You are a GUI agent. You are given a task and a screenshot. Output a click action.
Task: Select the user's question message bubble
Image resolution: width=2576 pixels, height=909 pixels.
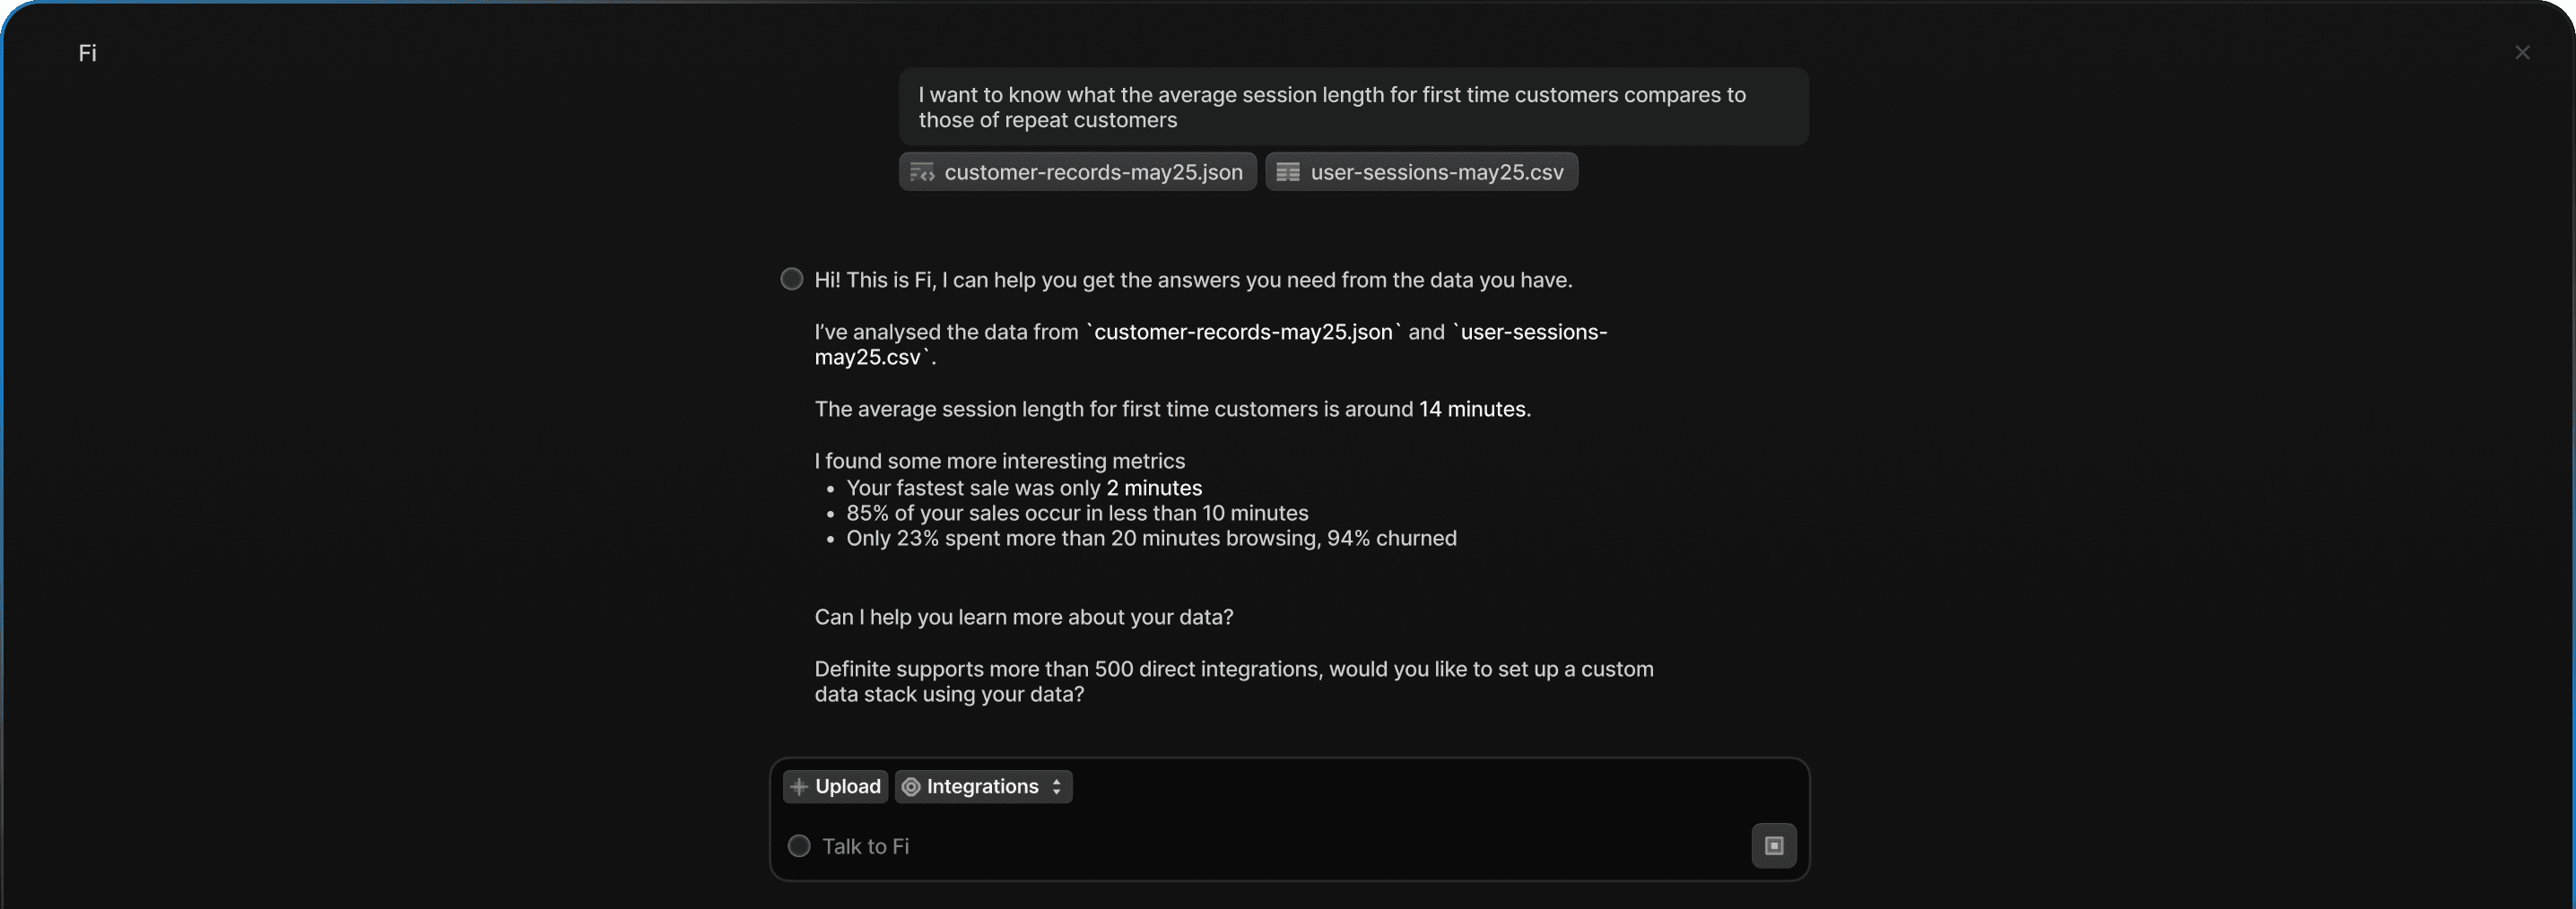click(x=1352, y=107)
